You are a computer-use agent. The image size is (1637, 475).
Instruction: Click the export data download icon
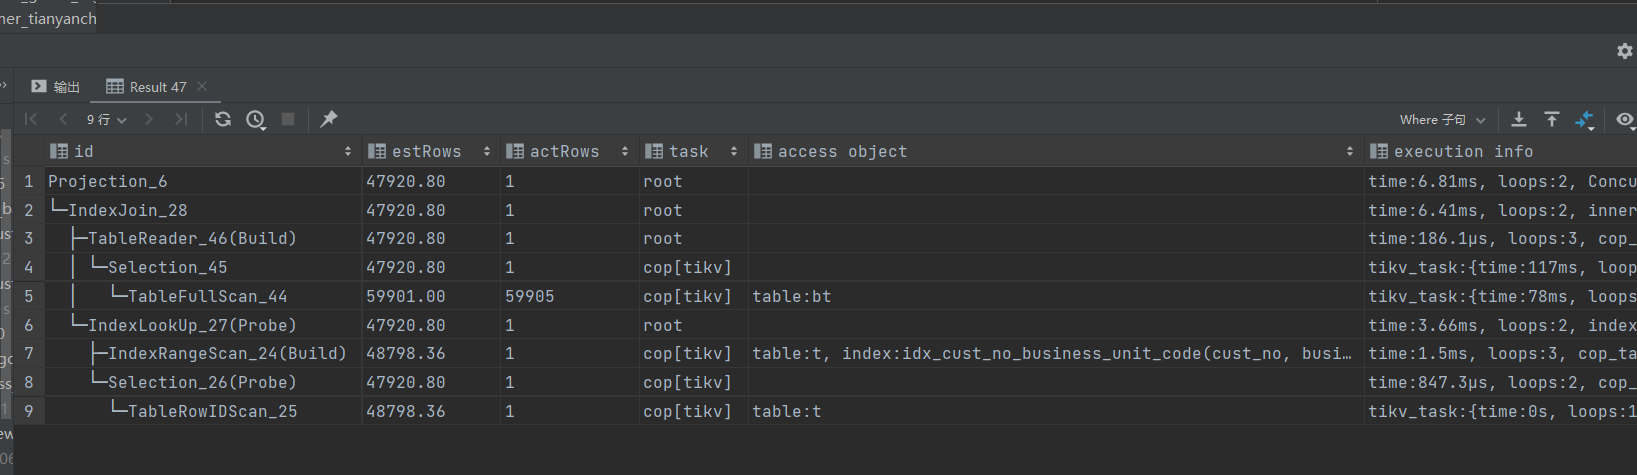1518,119
